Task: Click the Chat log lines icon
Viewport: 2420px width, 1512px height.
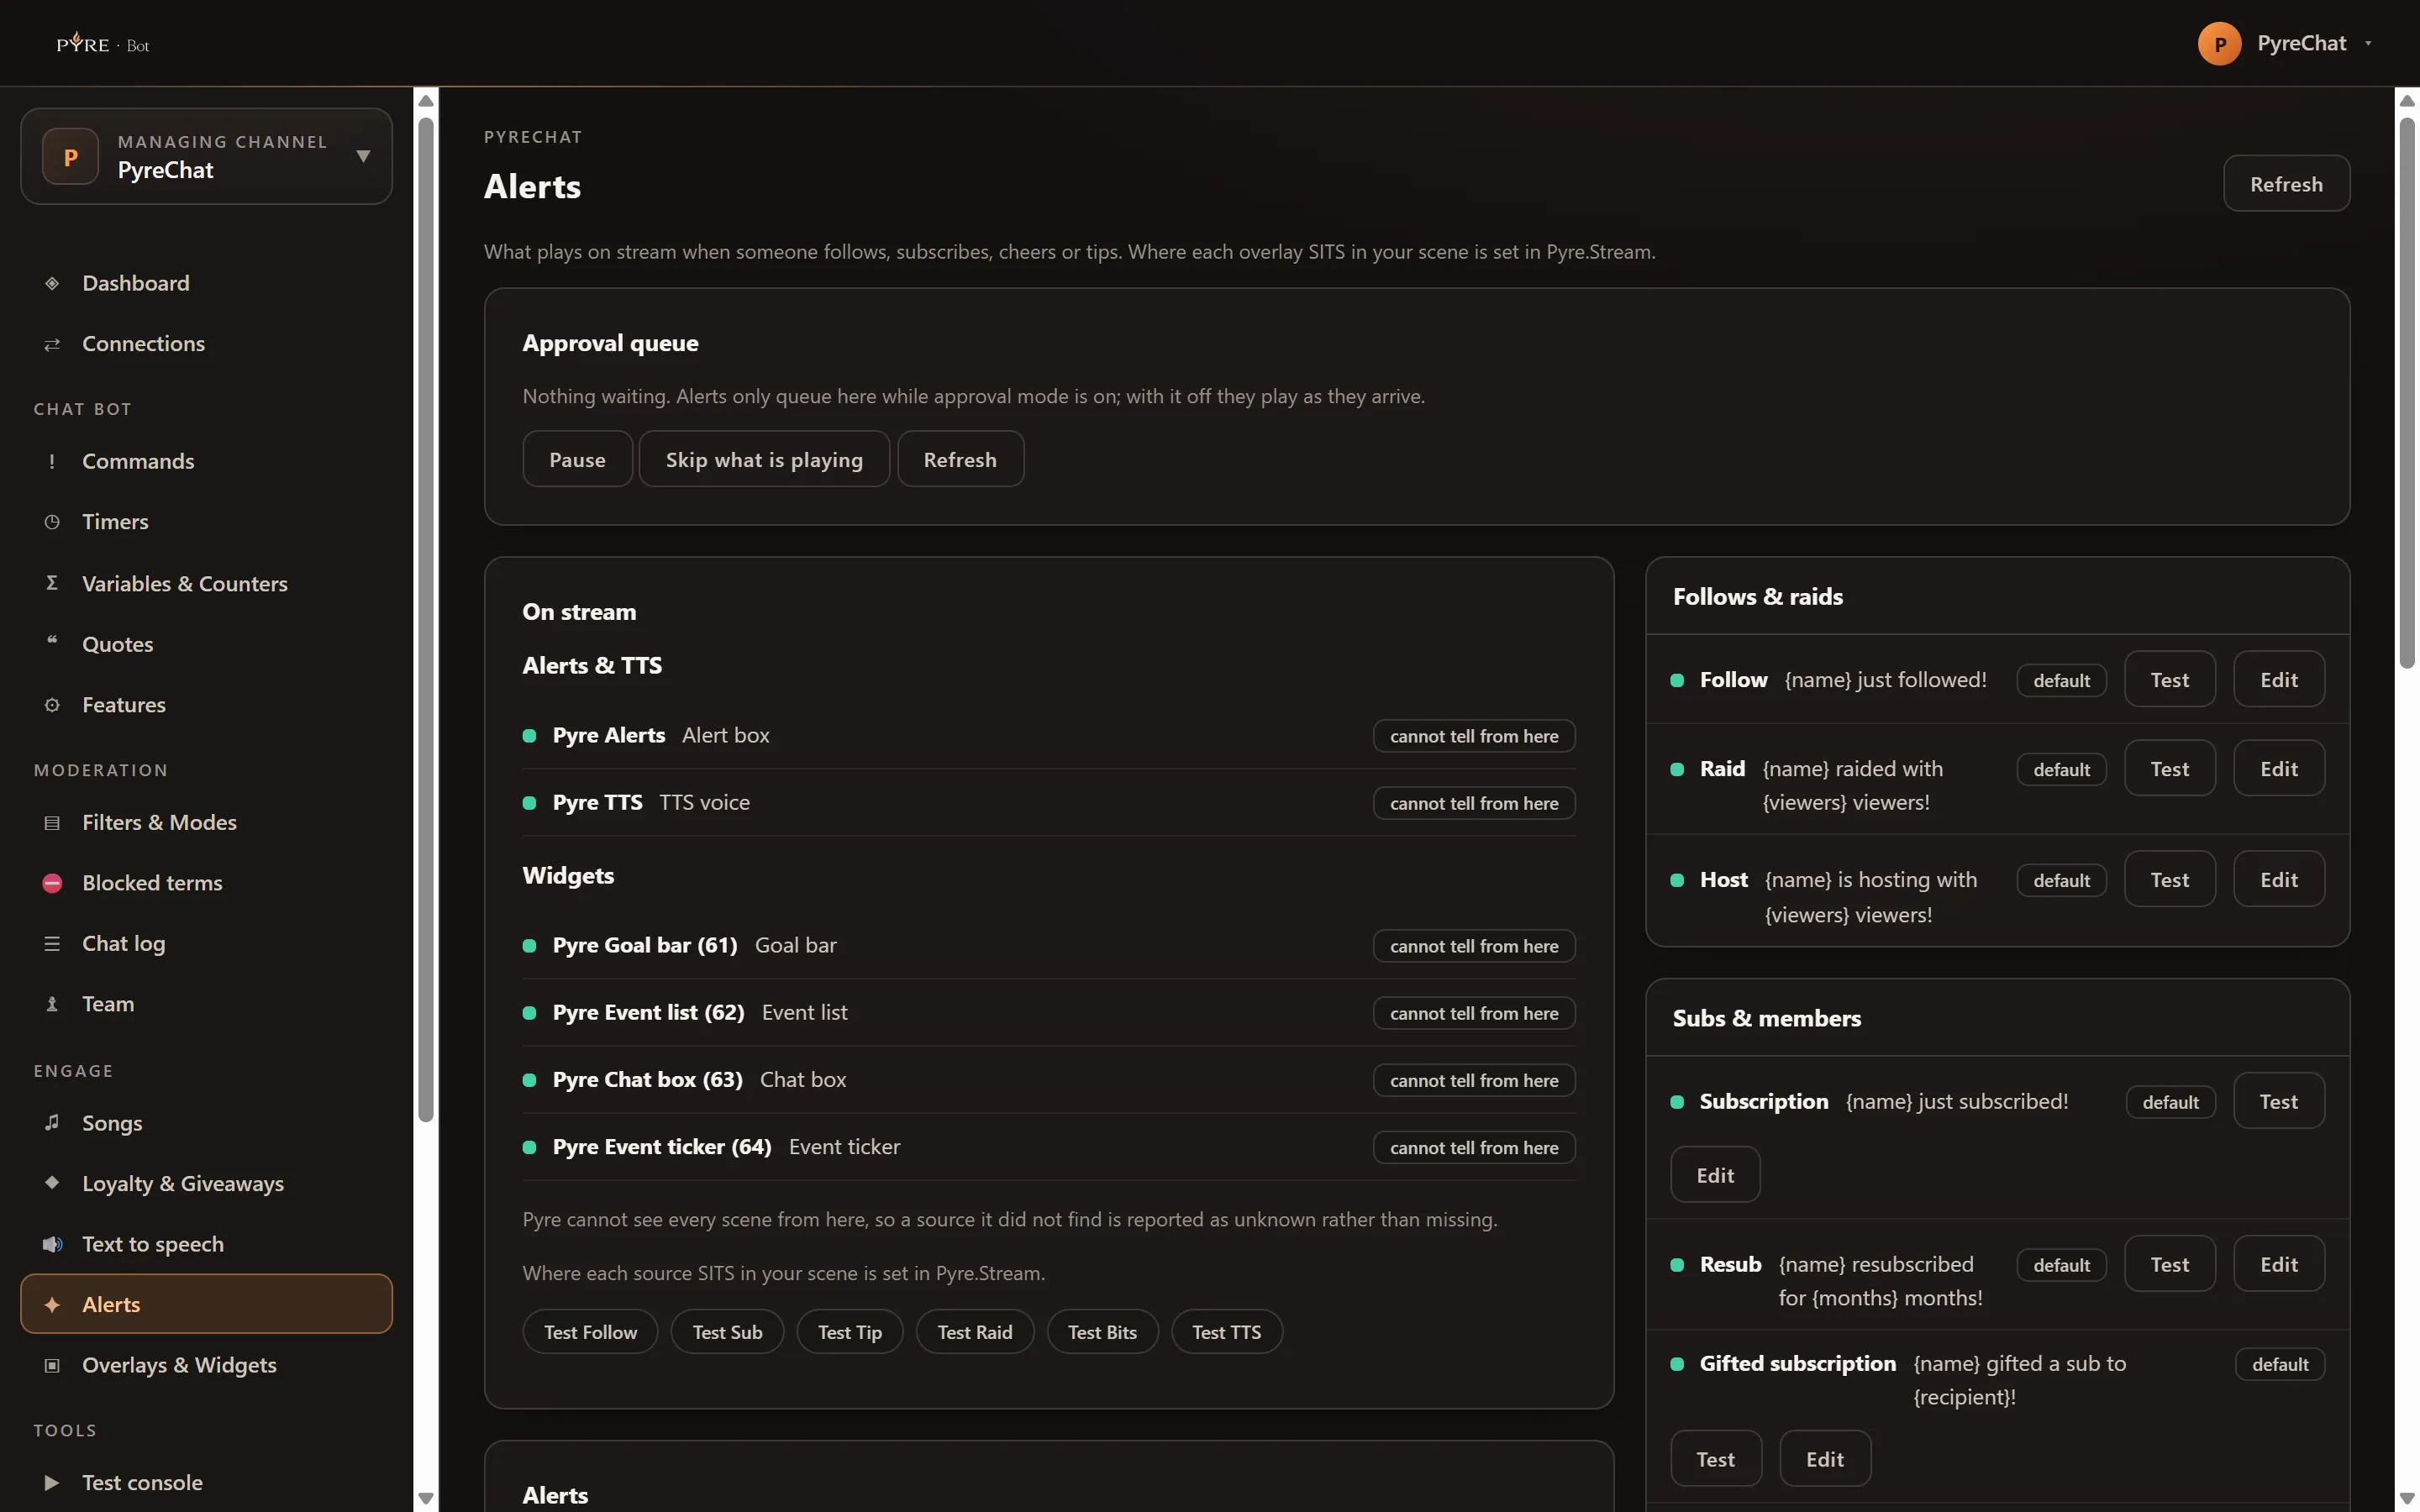Action: [52, 944]
